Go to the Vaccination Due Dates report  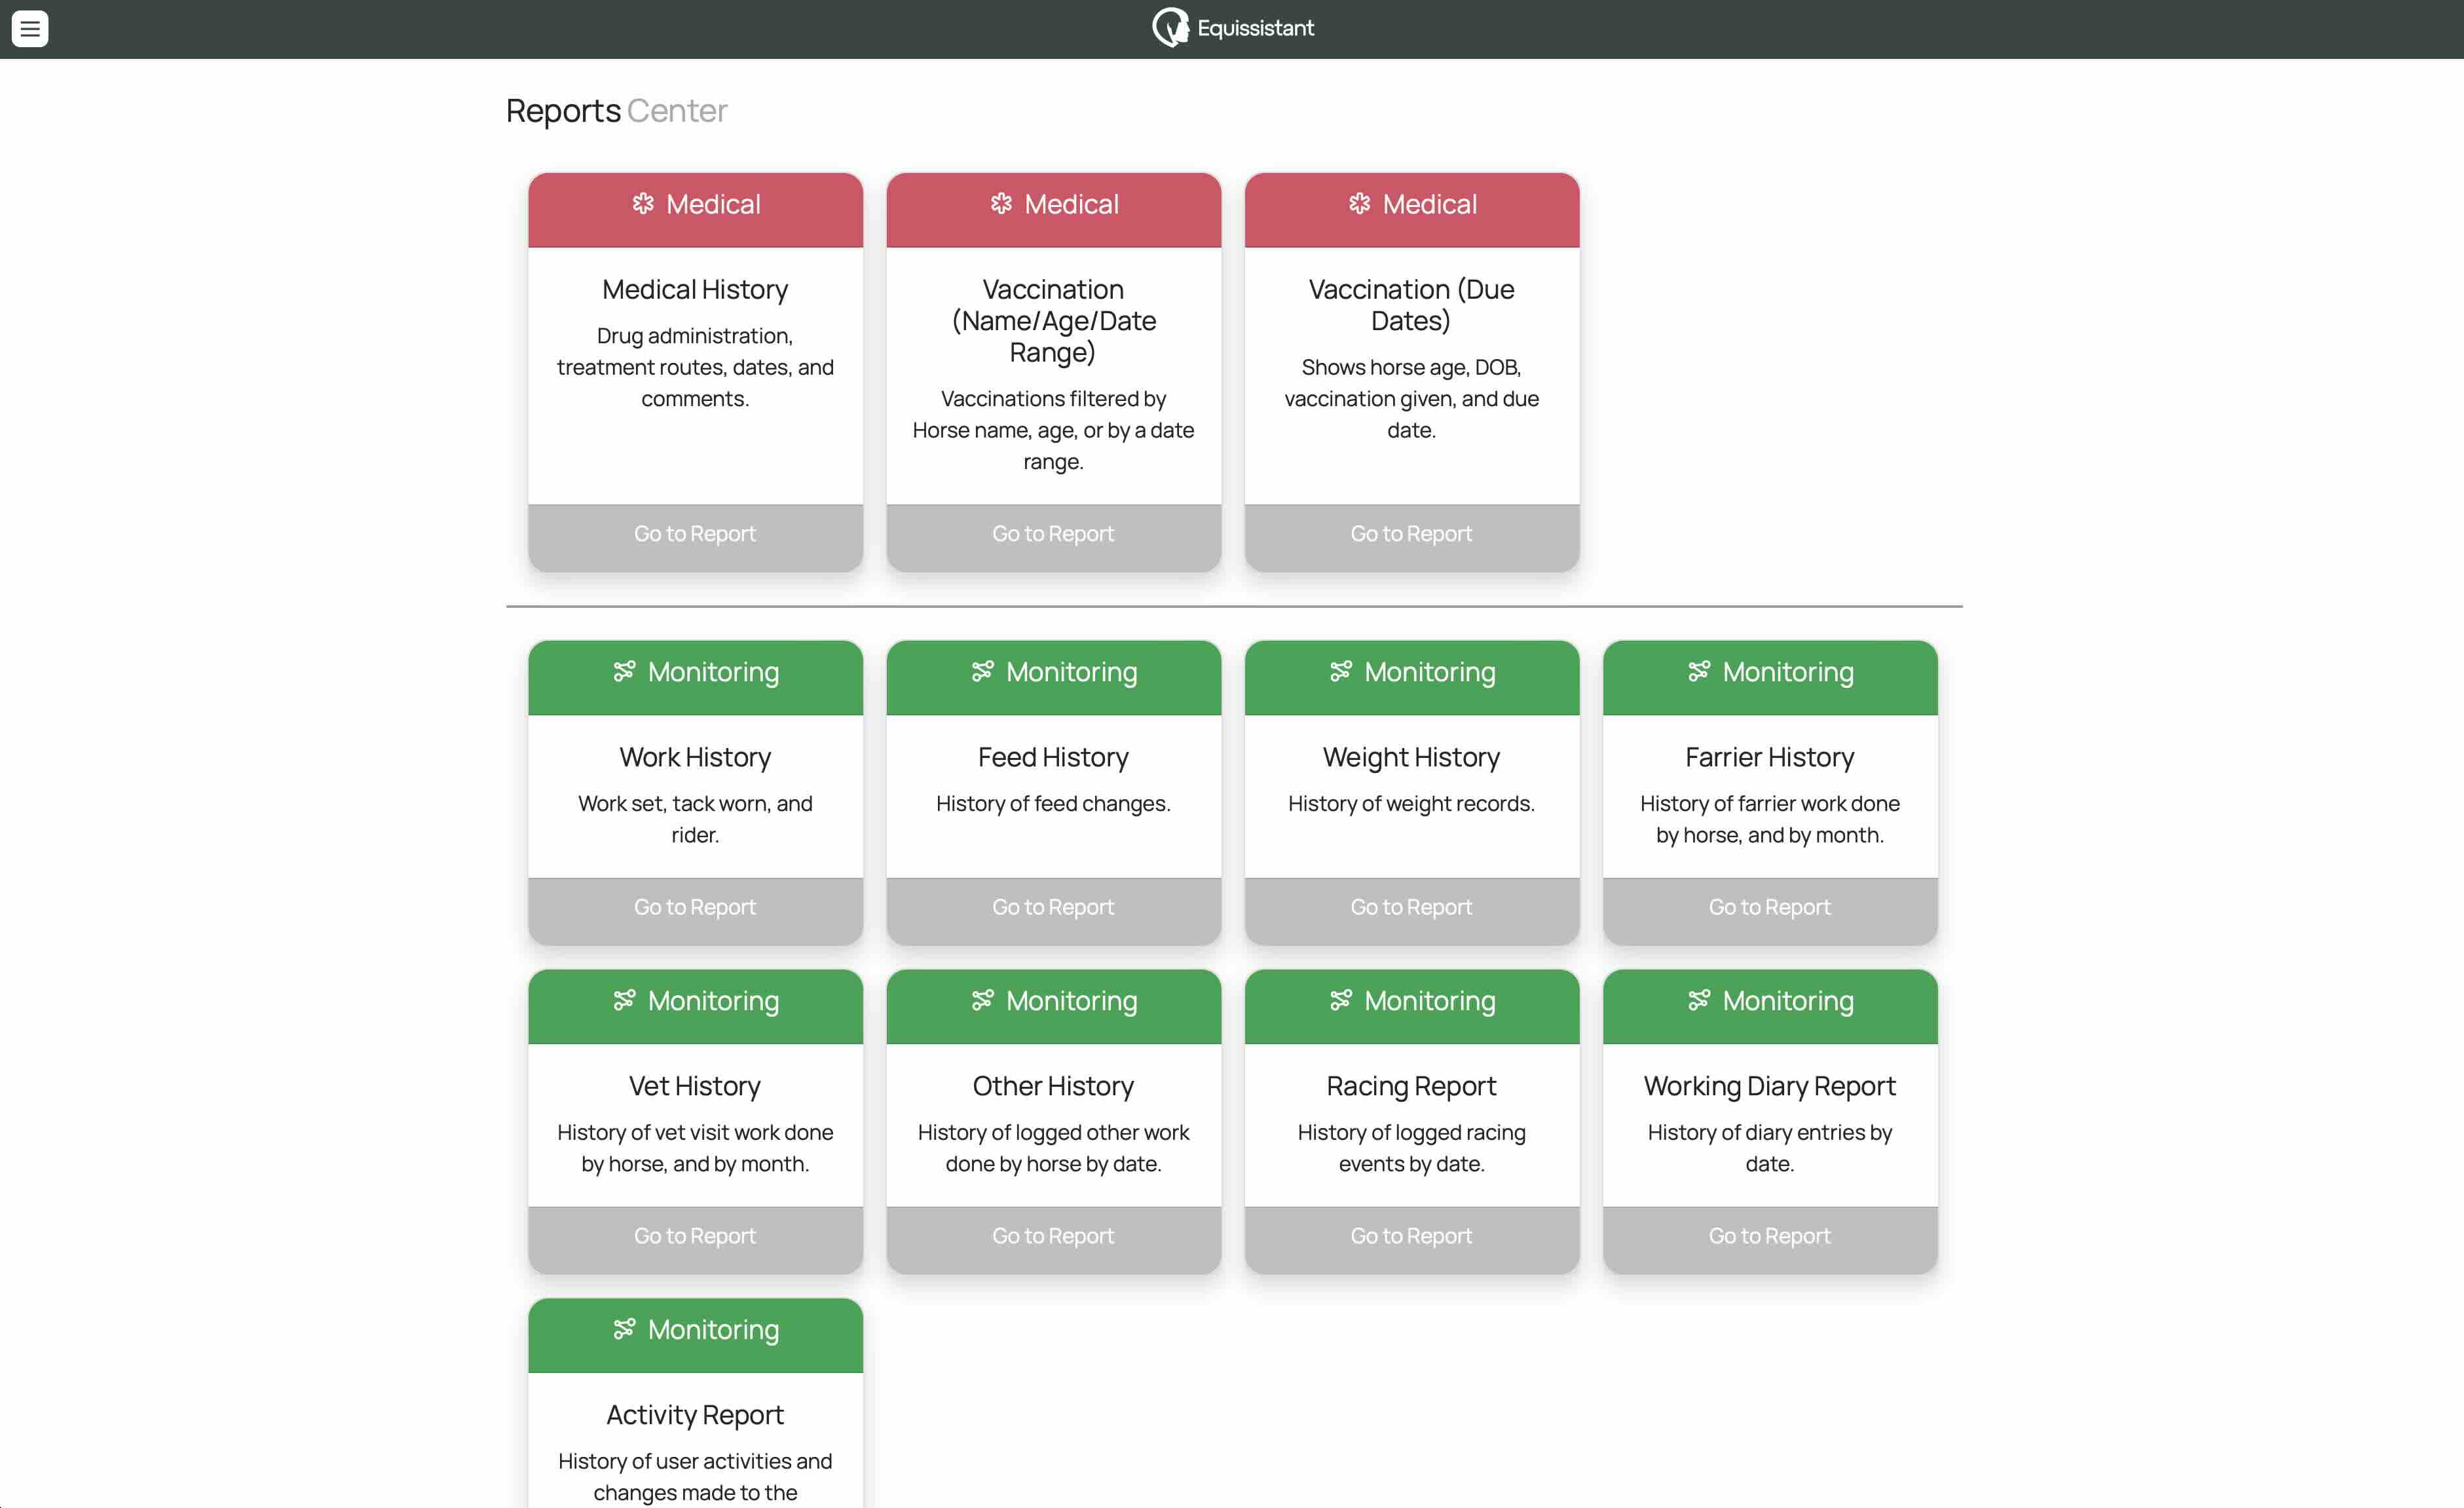[x=1411, y=534]
